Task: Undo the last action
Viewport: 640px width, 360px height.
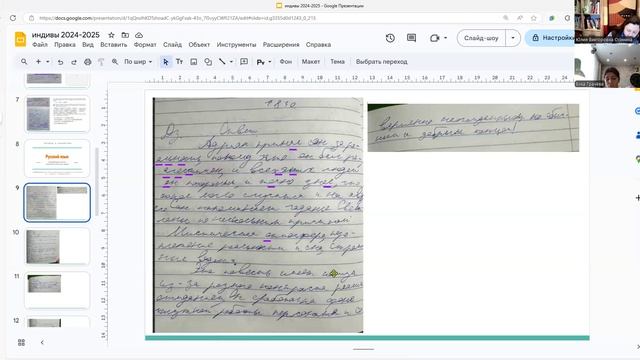Action: (x=60, y=62)
